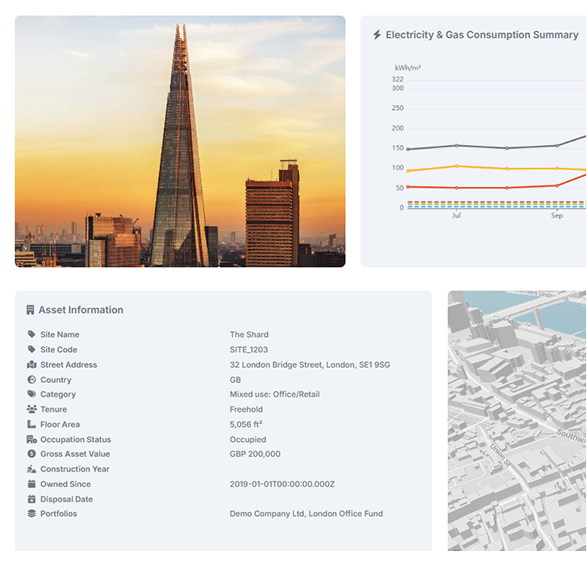This screenshot has width=587, height=564.
Task: Click the '322' y-axis value
Action: 398,79
